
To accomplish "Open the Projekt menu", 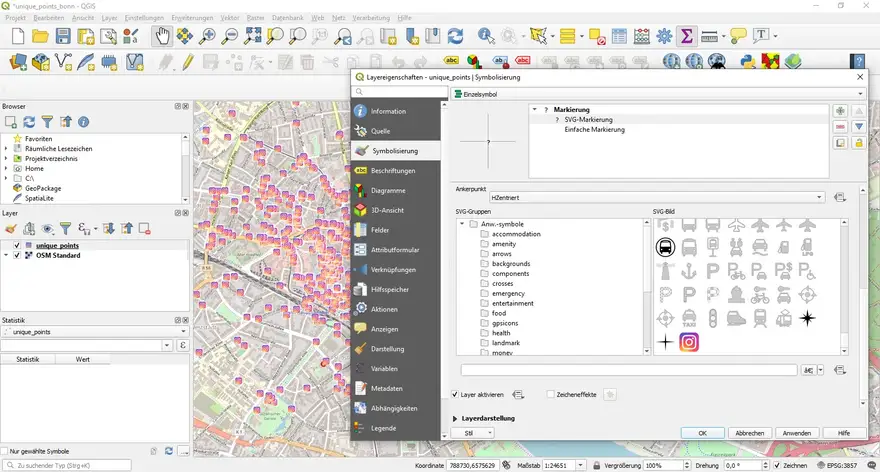I will (16, 18).
